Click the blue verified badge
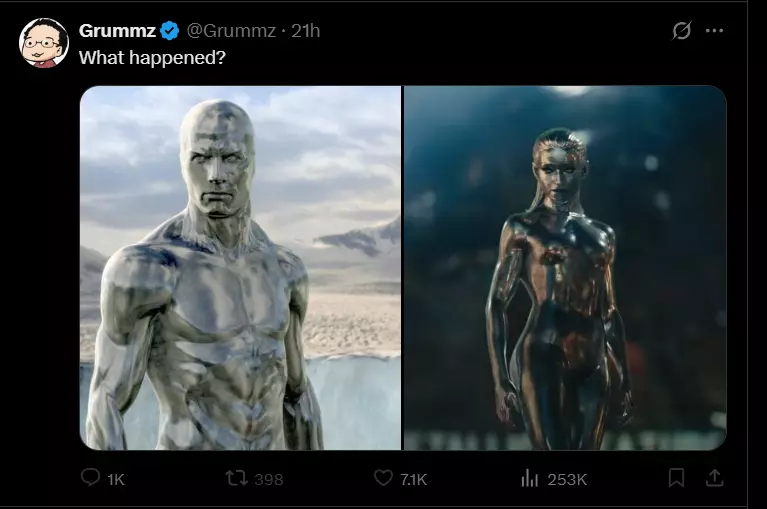The height and width of the screenshot is (509, 767). (170, 31)
